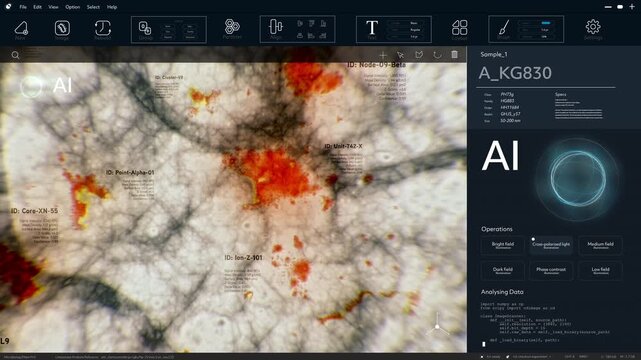Select the New tool icon
The width and height of the screenshot is (641, 360).
pyautogui.click(x=21, y=28)
